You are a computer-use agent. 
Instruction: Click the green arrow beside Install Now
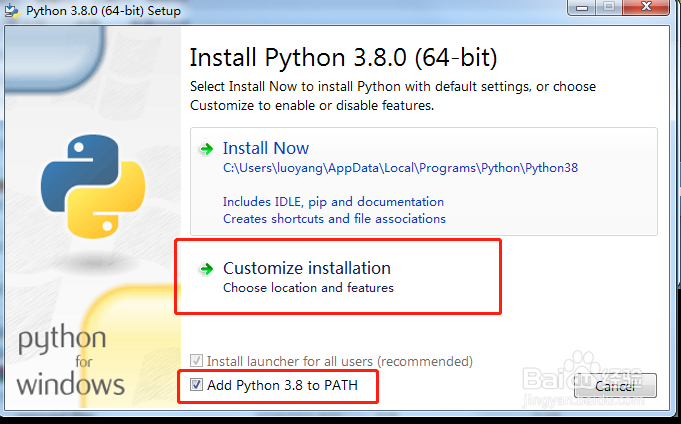[x=206, y=149]
